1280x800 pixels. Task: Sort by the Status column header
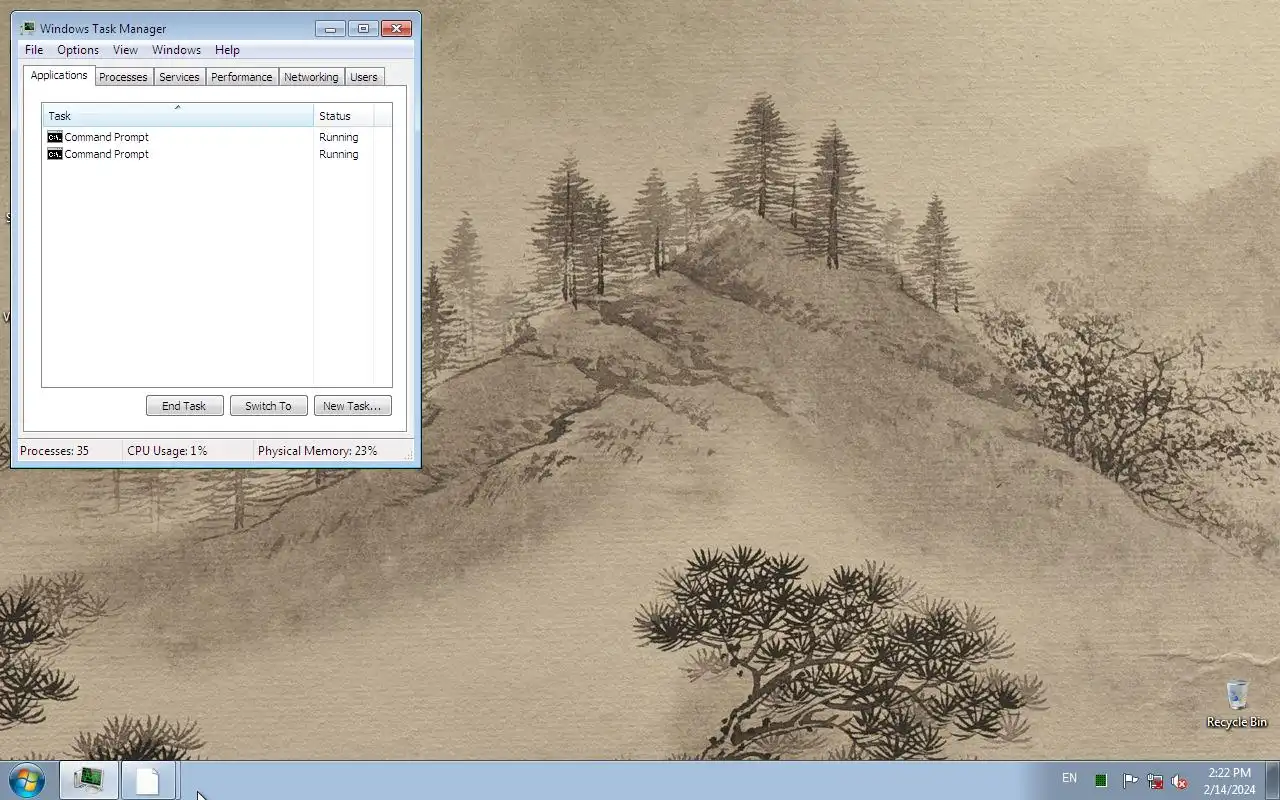pyautogui.click(x=344, y=115)
